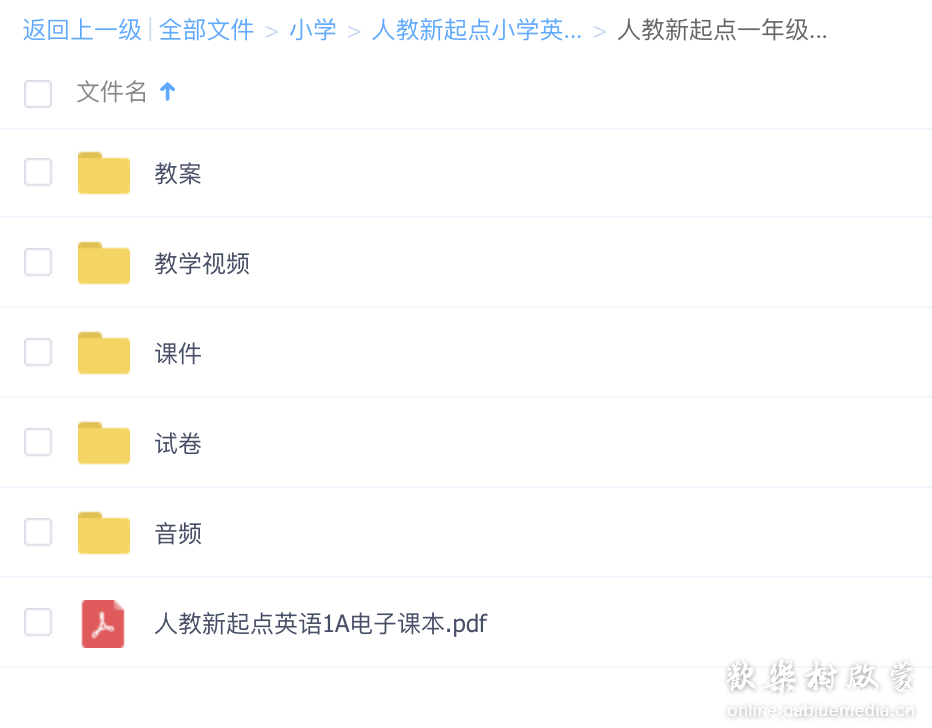
Task: Check the checkbox for the 教案 folder
Action: coord(38,172)
